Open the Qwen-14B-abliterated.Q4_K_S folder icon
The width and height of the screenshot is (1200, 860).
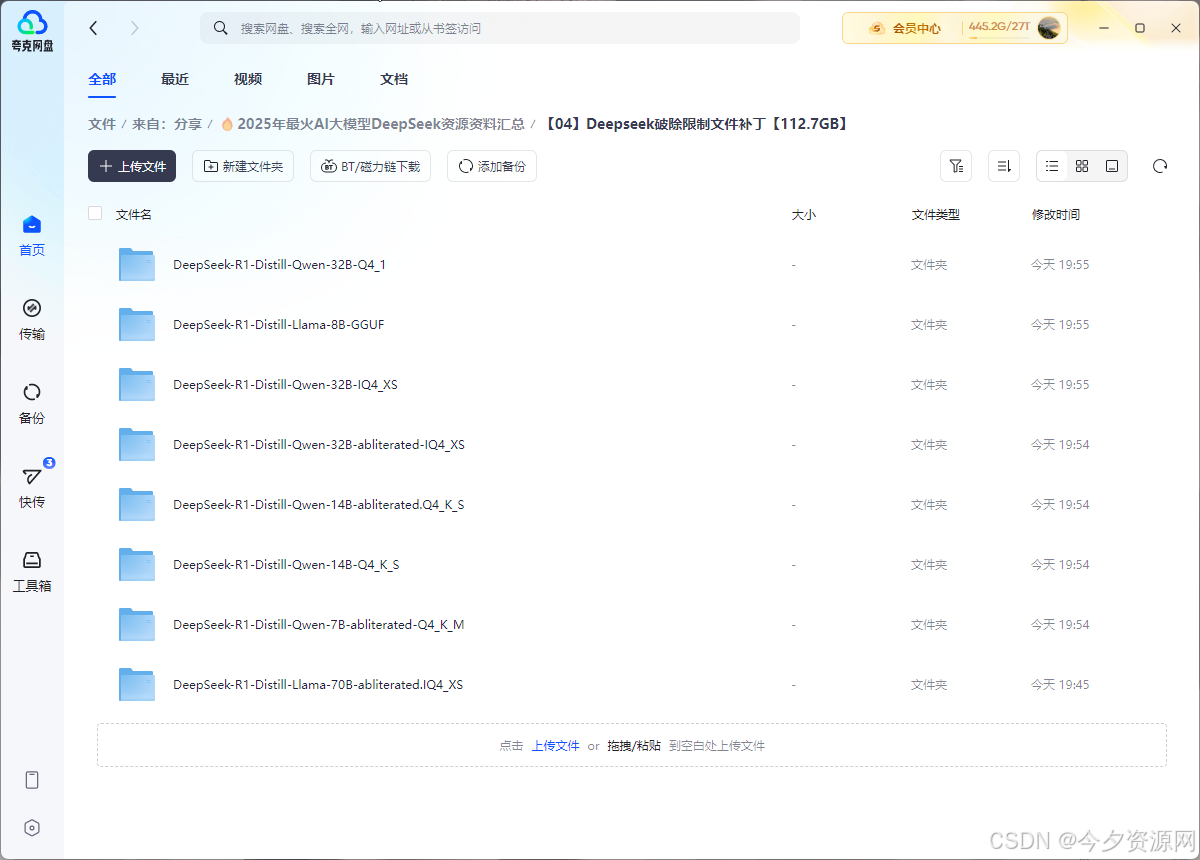137,505
